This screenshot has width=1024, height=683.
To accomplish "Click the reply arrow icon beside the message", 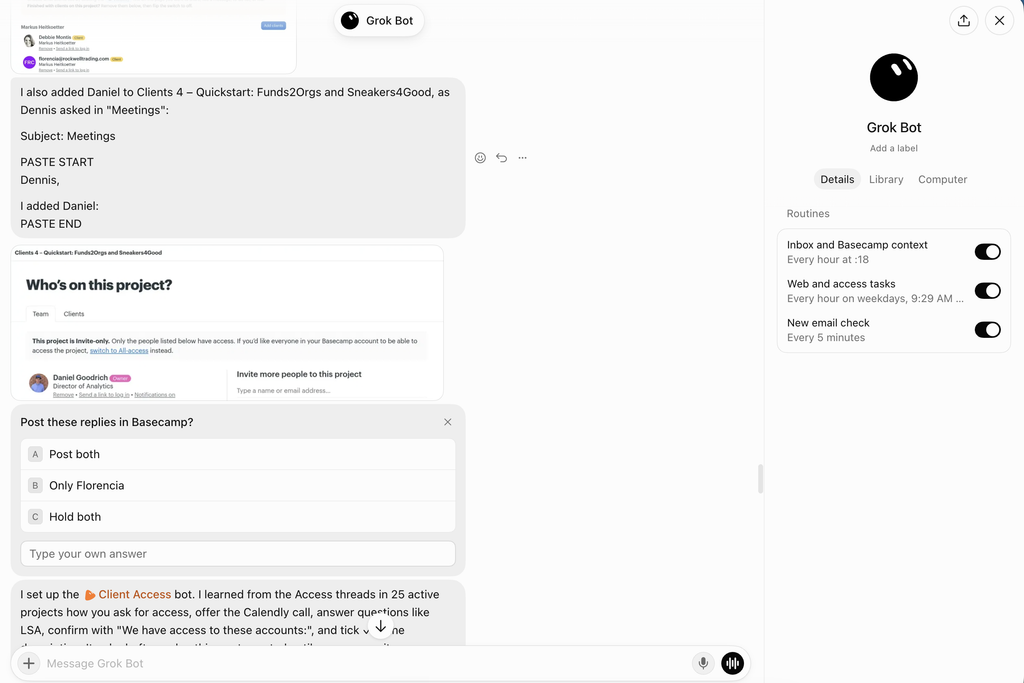I will tap(502, 157).
